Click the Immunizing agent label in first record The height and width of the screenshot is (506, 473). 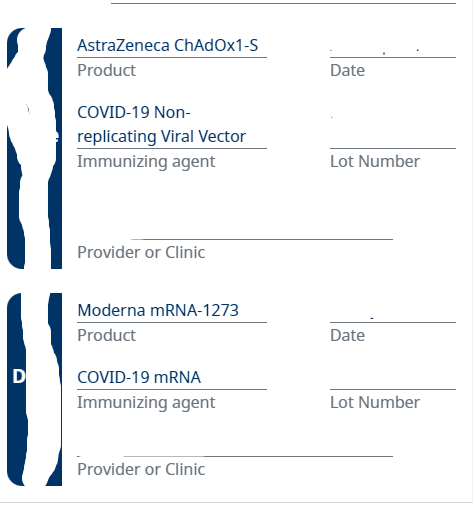click(x=146, y=162)
